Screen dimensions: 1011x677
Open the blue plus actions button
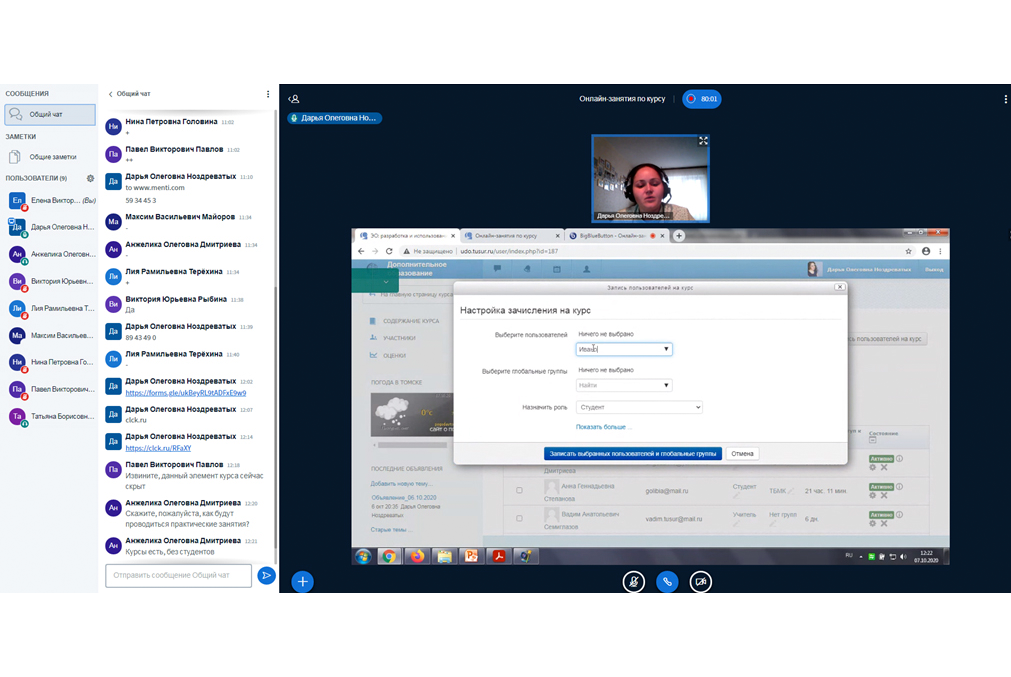[x=302, y=582]
